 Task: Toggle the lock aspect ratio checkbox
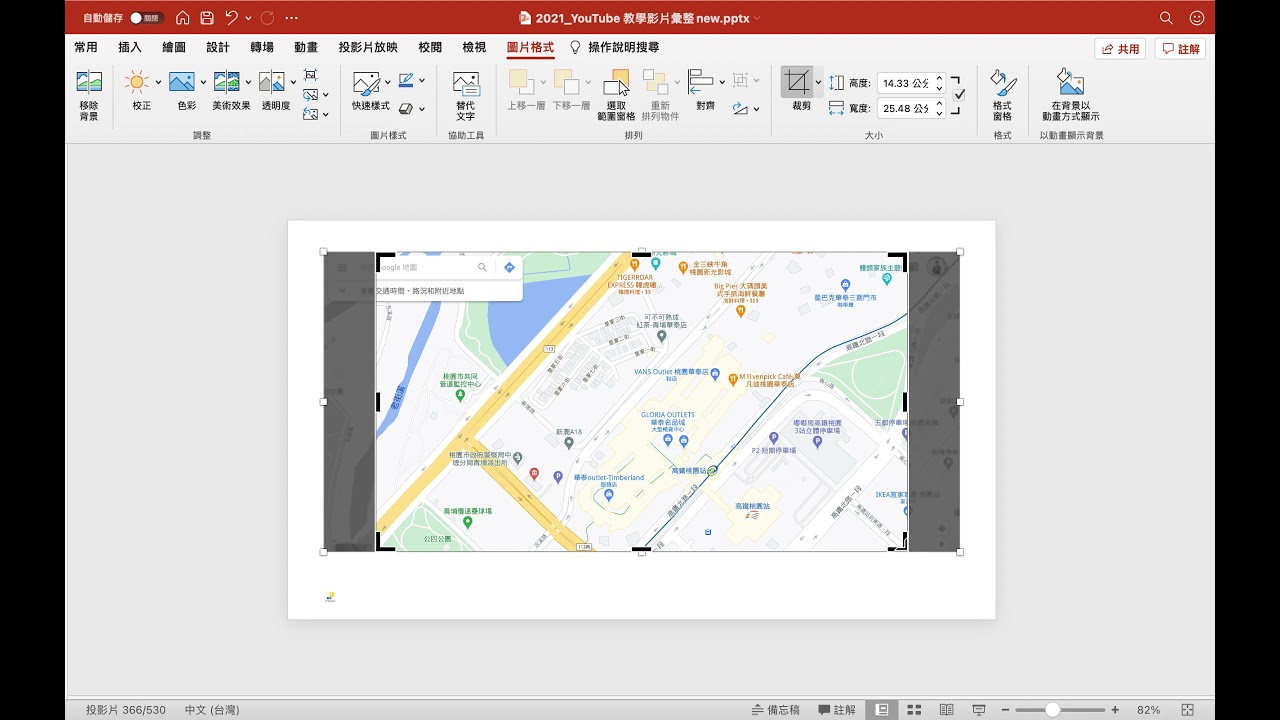[x=959, y=95]
